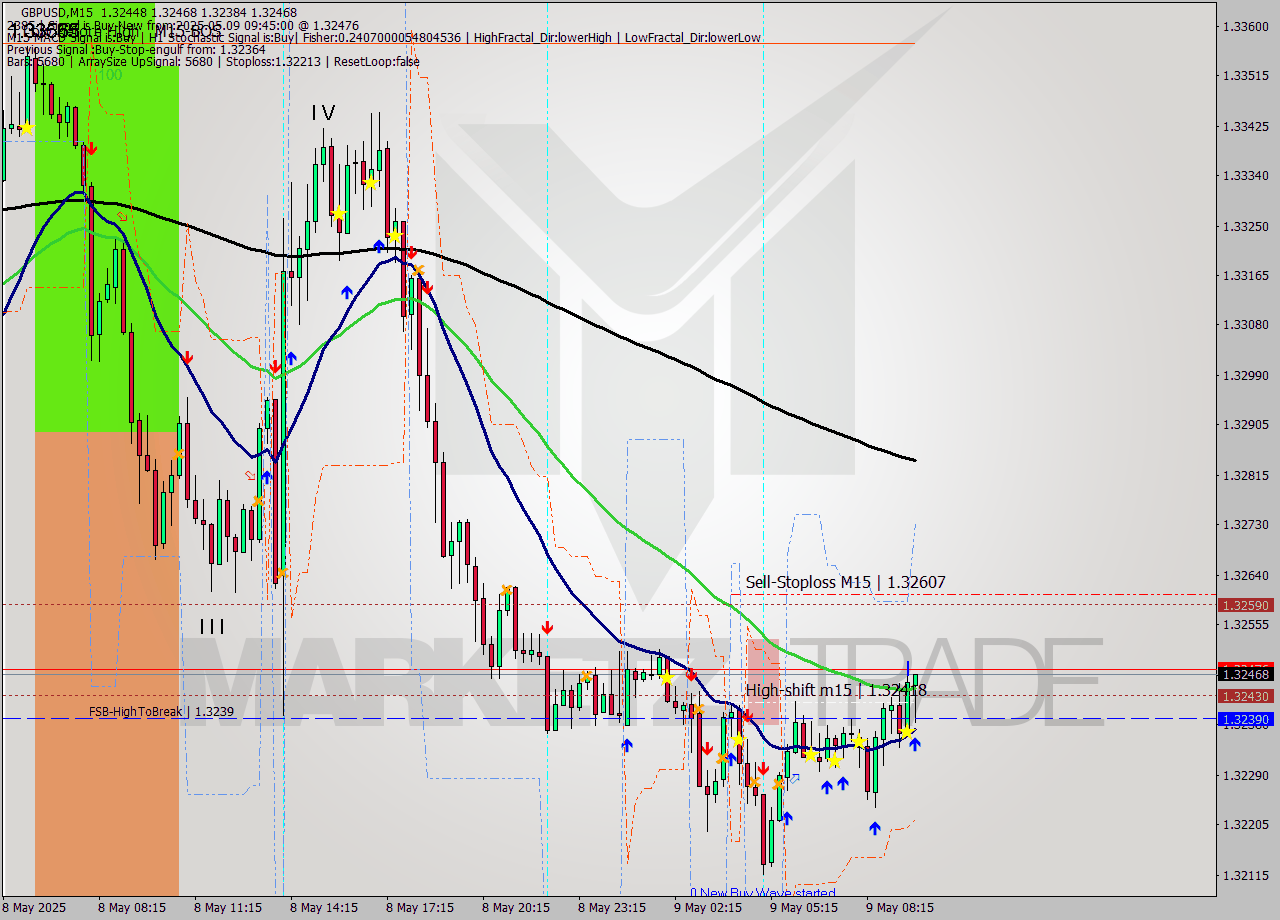Viewport: 1280px width, 920px height.
Task: Select the Sell-Stoploss M15 | 1.32607 label
Action: coord(846,582)
